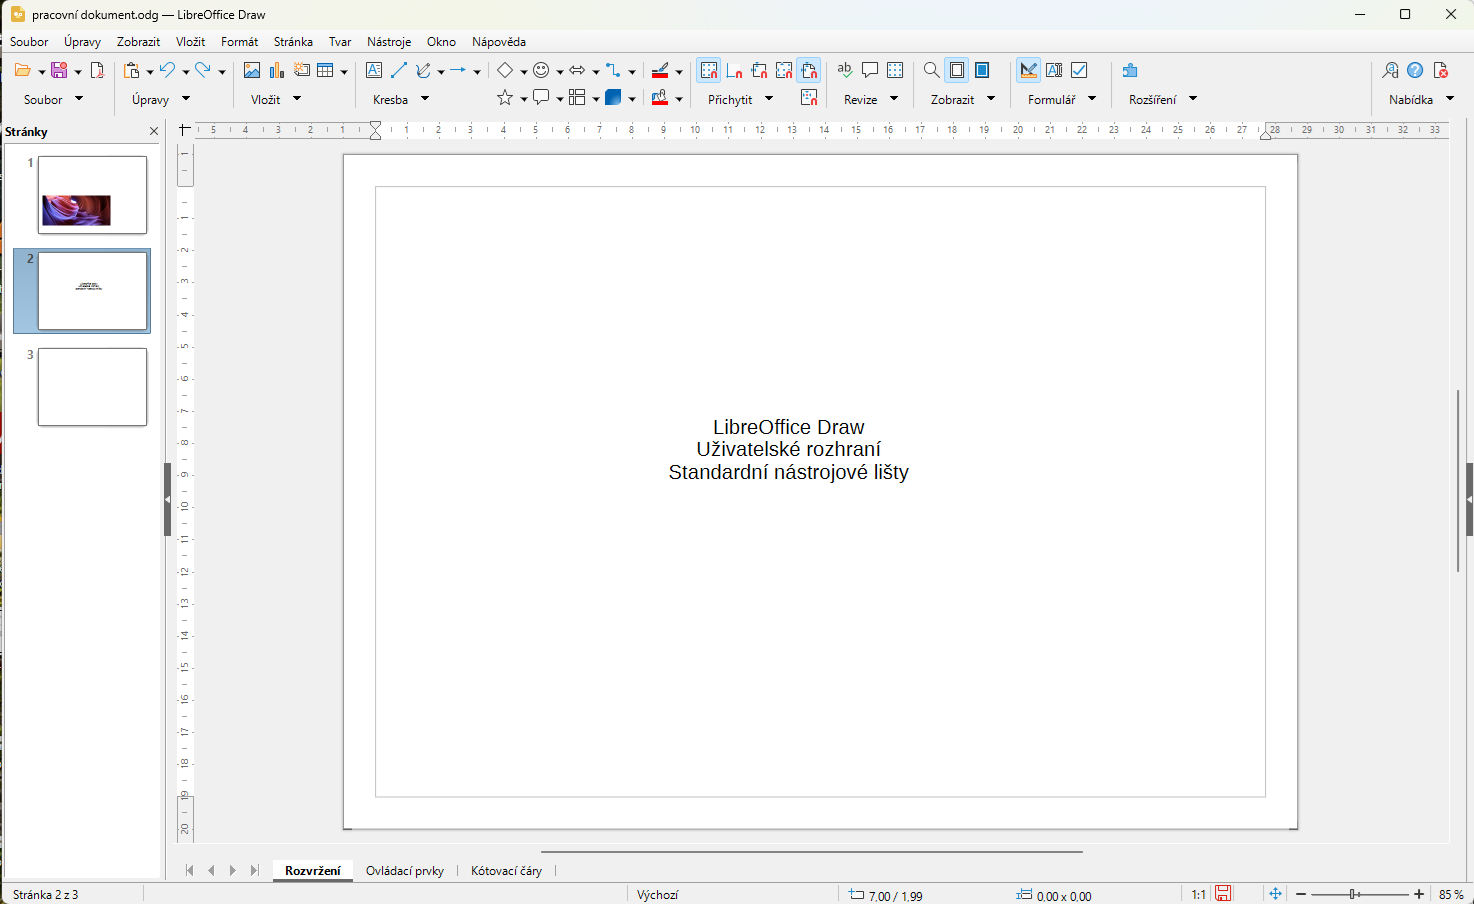Select the blank page 3 thumbnail
Screen dimensions: 1474x904
[x=92, y=387]
